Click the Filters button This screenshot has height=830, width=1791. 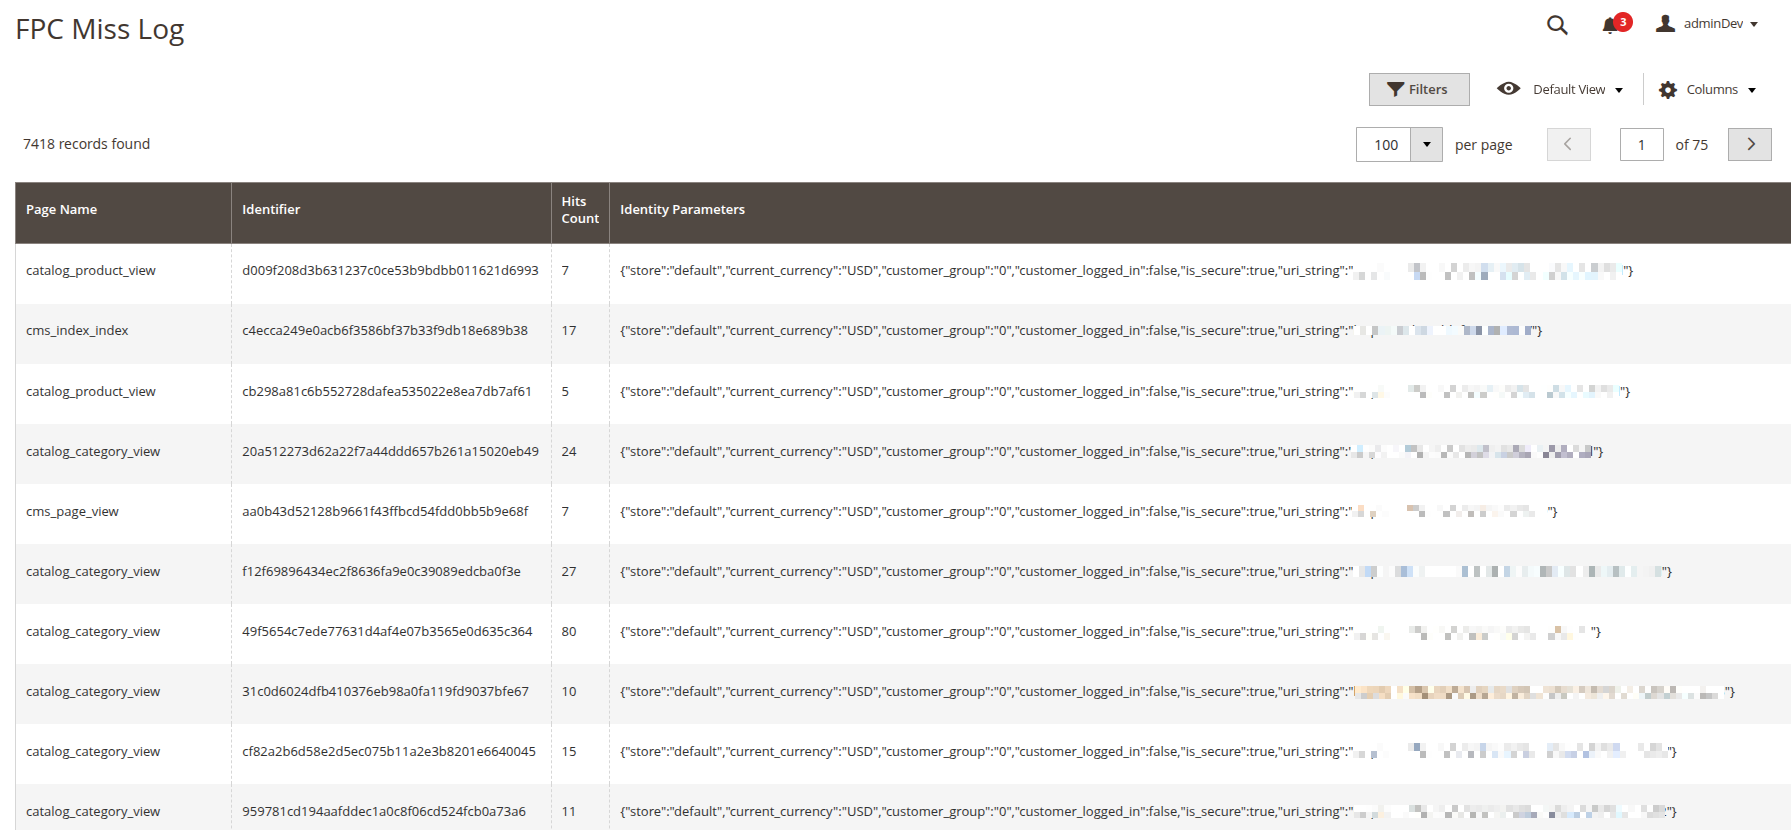[x=1419, y=90]
